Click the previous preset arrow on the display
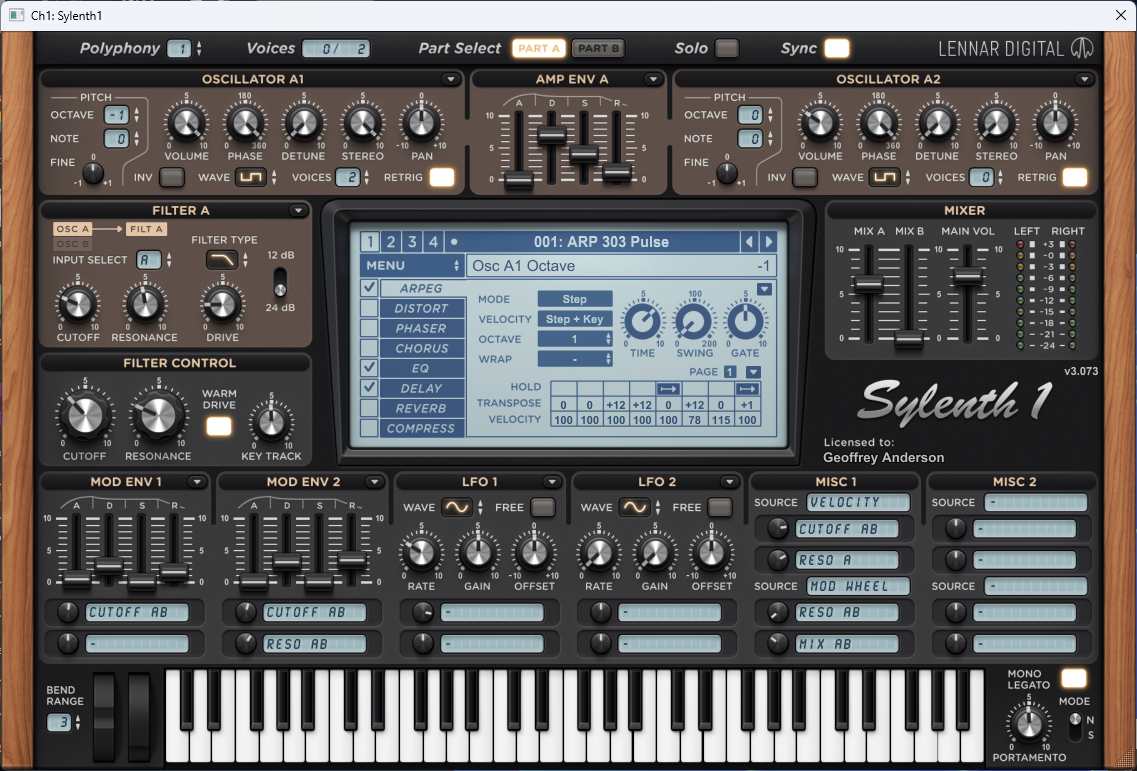Viewport: 1137px width, 771px height. (750, 241)
